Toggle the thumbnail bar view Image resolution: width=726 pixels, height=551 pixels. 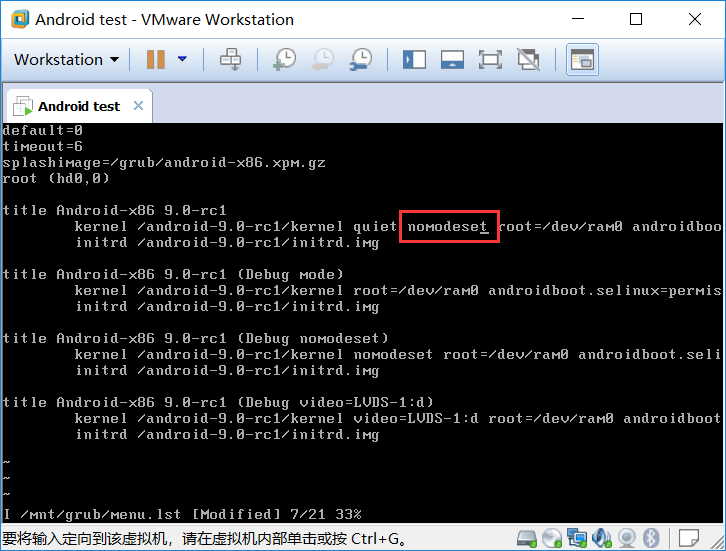pos(452,60)
